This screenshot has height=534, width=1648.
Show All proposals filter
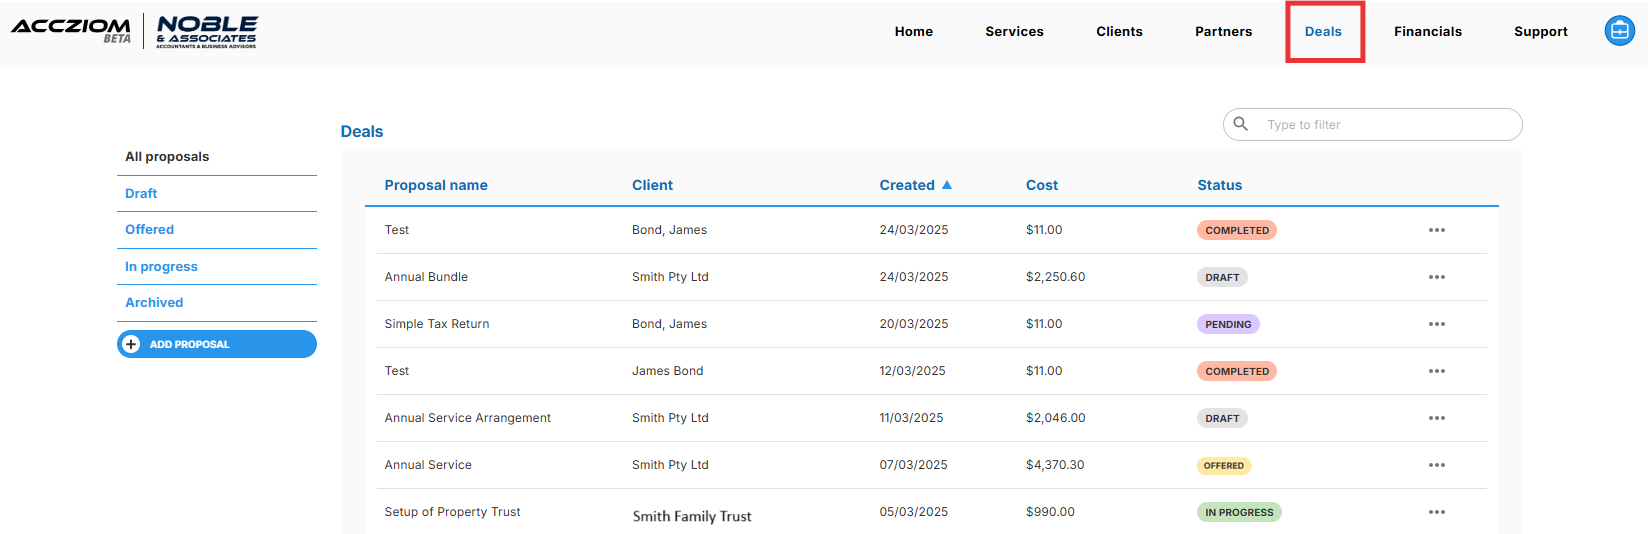pyautogui.click(x=167, y=157)
